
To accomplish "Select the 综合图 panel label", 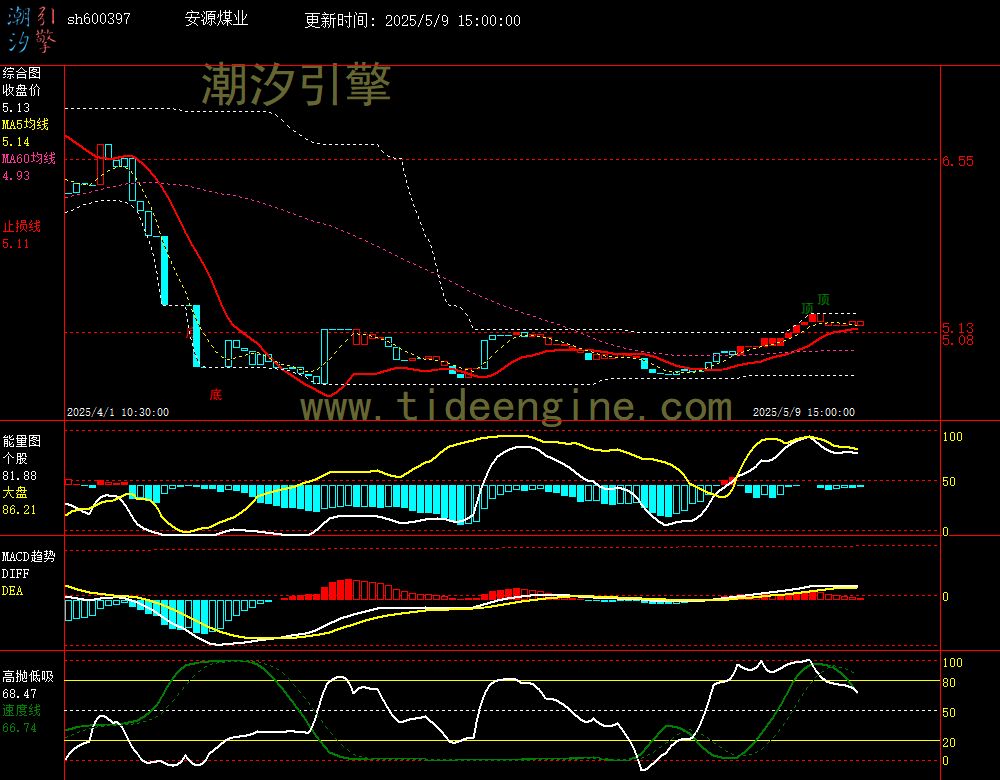I will click(21, 73).
